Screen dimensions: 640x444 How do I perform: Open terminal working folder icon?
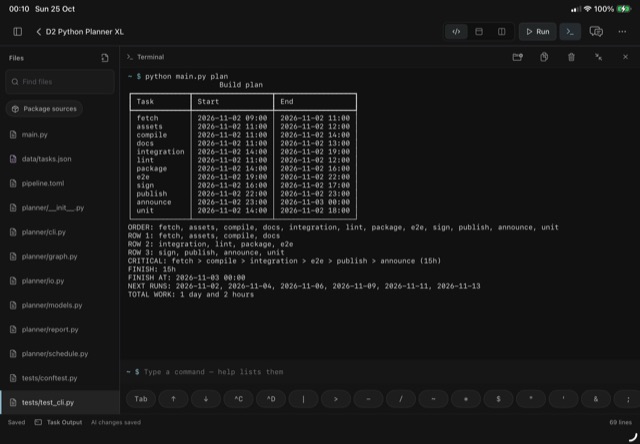518,57
